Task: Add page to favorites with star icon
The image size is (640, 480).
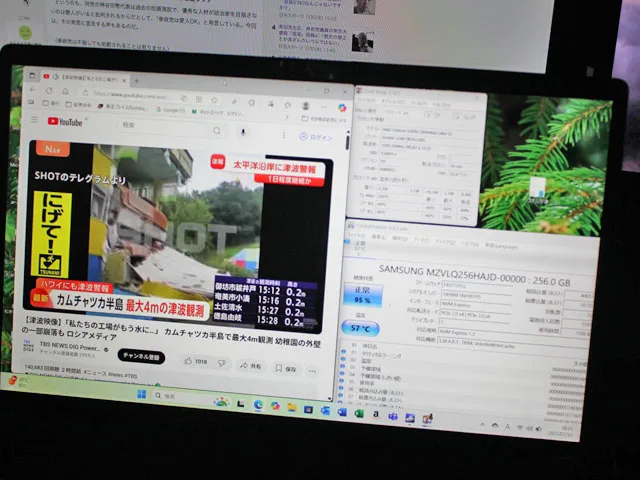Action: [214, 100]
